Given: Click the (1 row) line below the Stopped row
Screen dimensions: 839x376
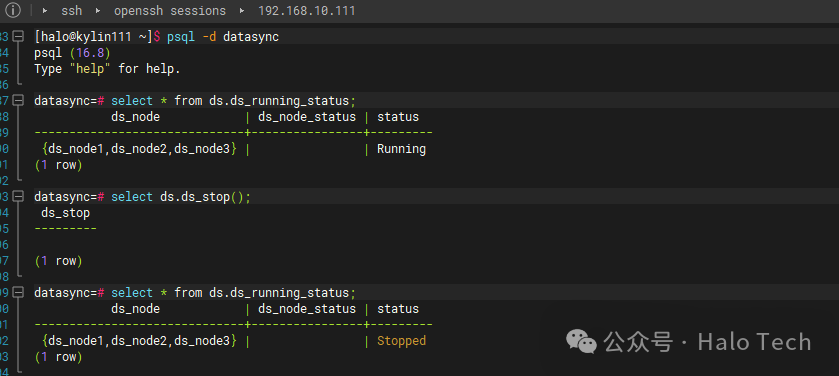Looking at the screenshot, I should 58,357.
